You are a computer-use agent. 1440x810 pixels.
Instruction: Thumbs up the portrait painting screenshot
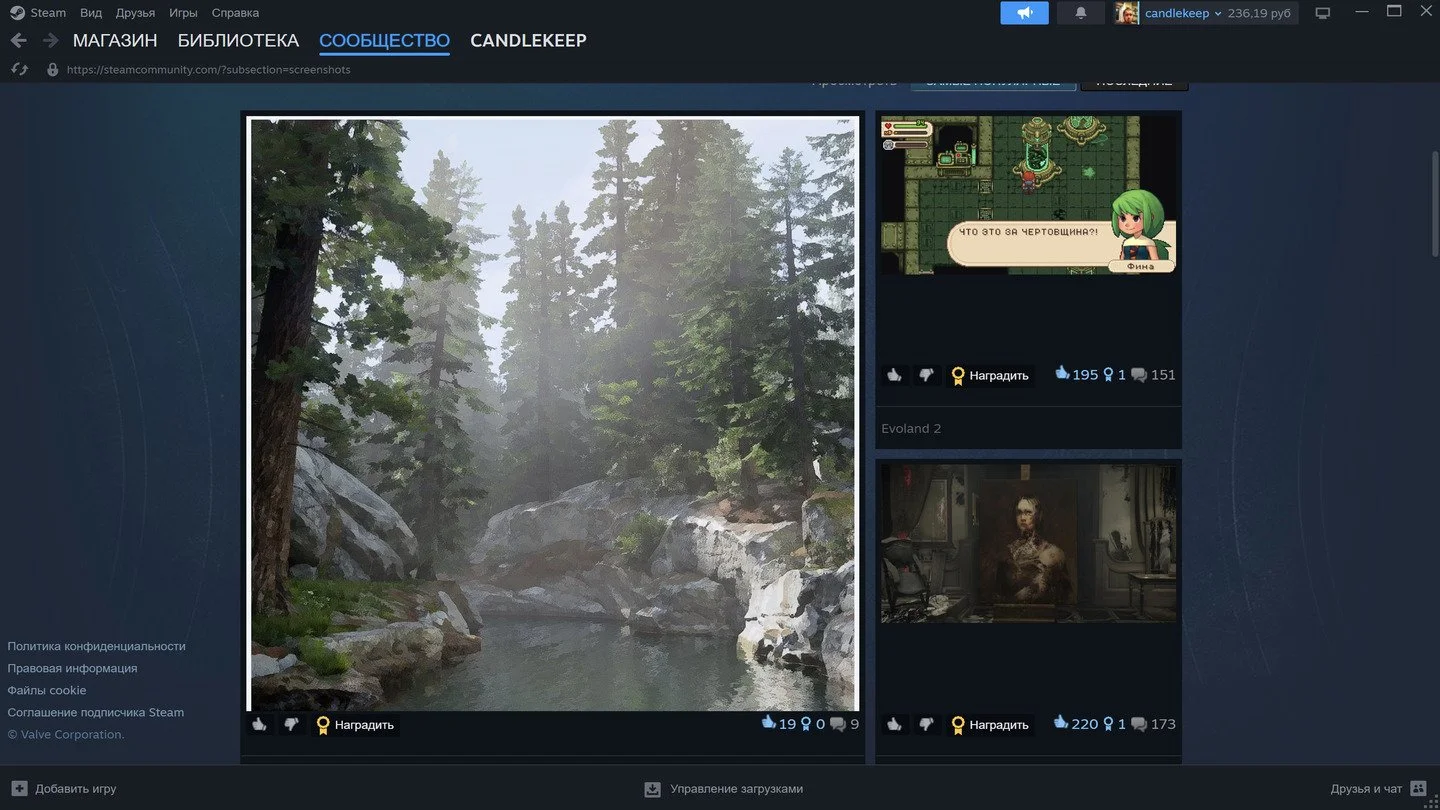pos(894,724)
